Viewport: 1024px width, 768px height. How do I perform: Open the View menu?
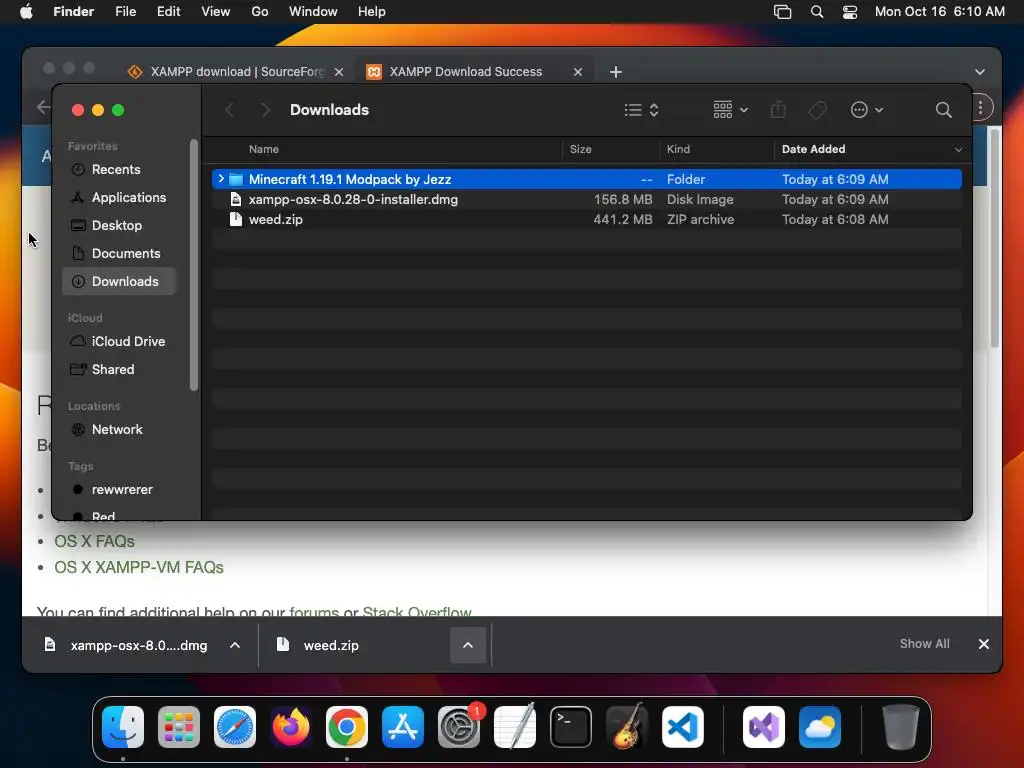click(216, 12)
